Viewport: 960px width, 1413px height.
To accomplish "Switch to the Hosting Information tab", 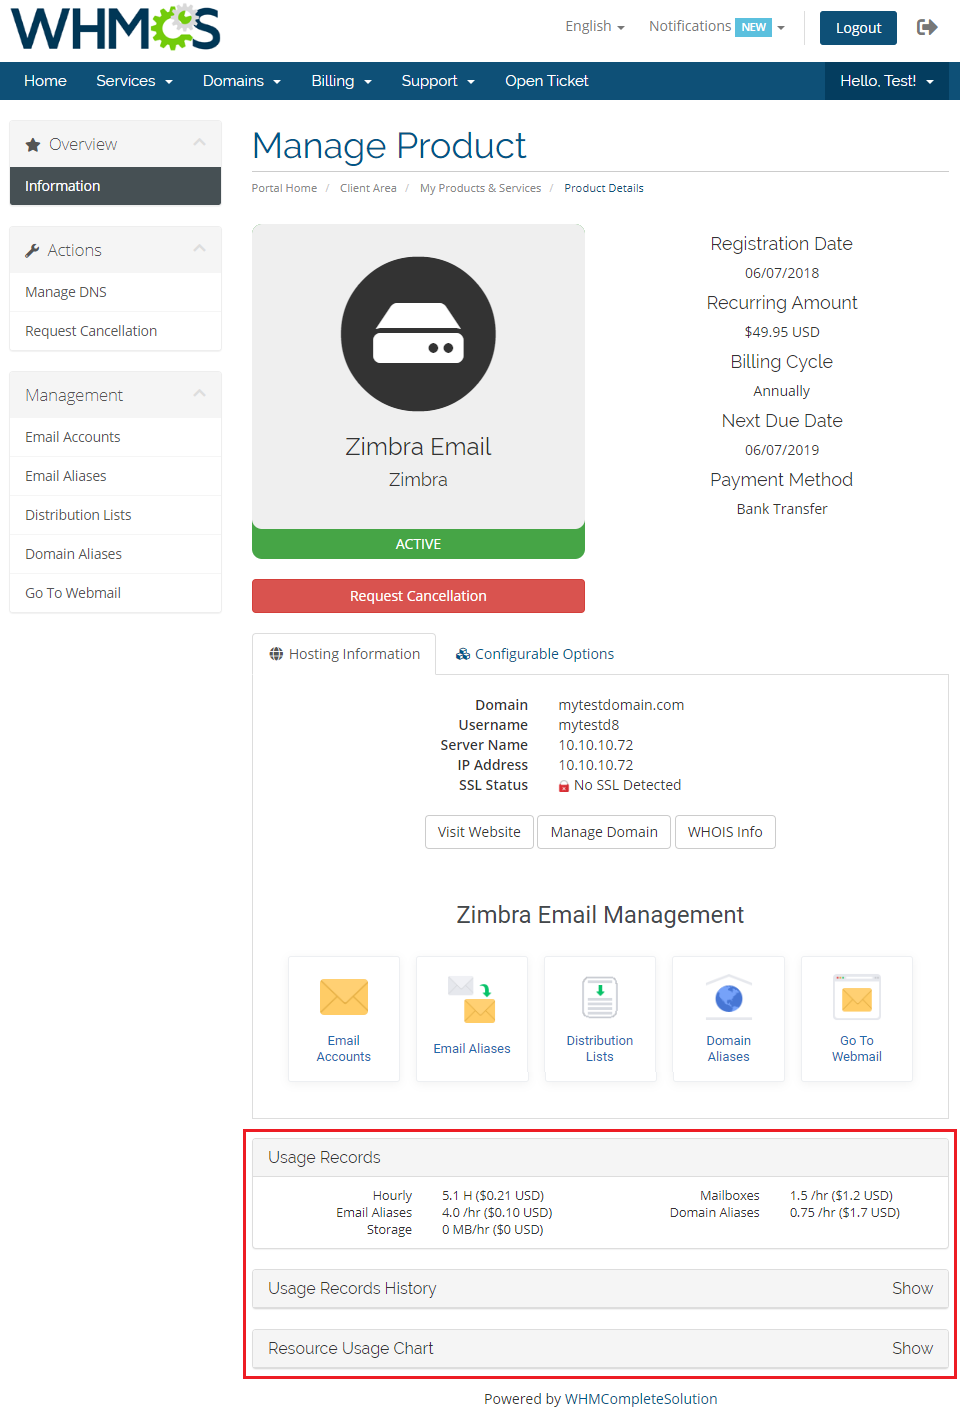I will point(344,654).
